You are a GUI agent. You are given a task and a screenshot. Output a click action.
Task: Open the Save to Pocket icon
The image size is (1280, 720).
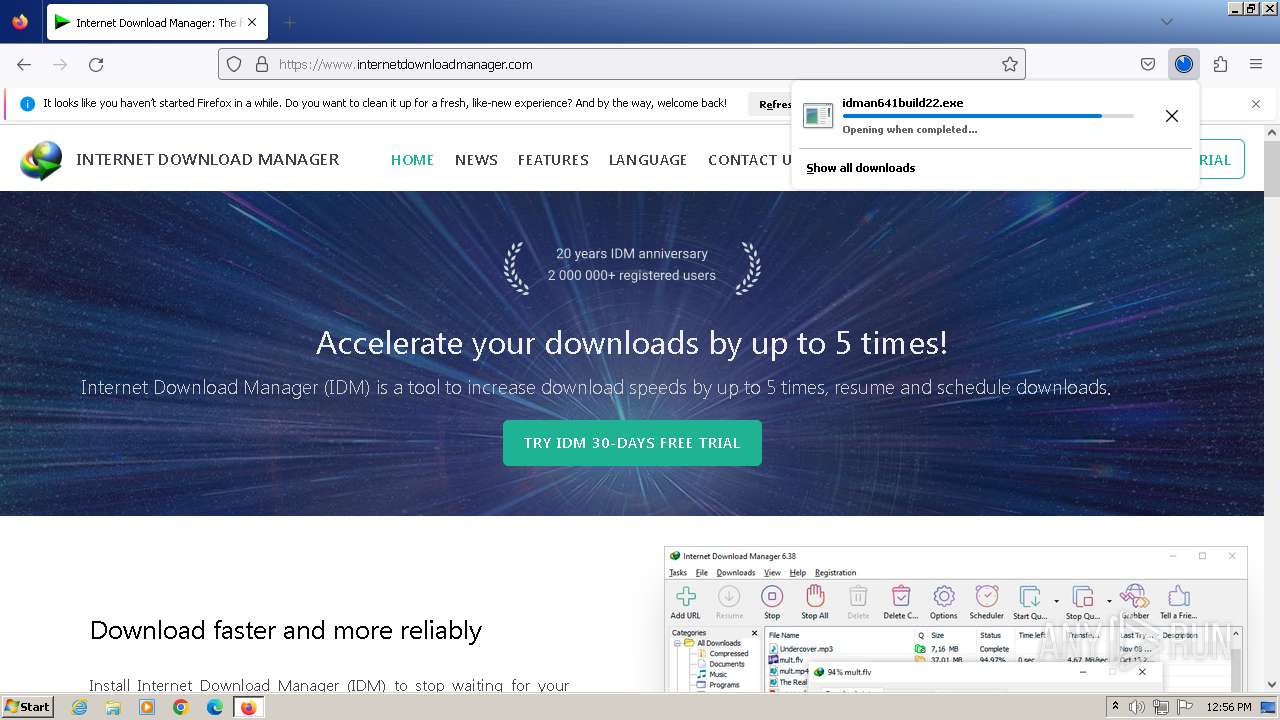coord(1148,64)
